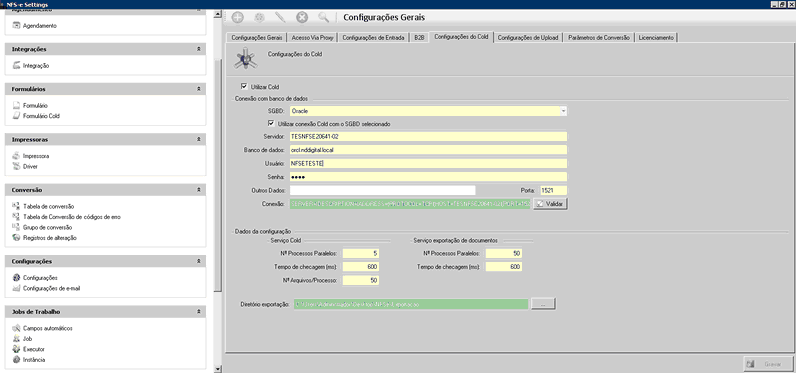Click the Servidor input field
This screenshot has width=796, height=373.
428,137
